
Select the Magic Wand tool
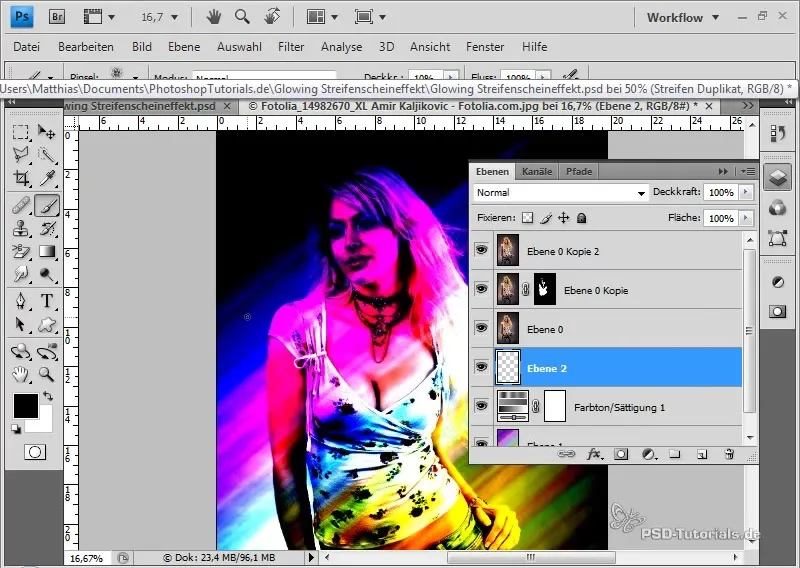pyautogui.click(x=47, y=155)
